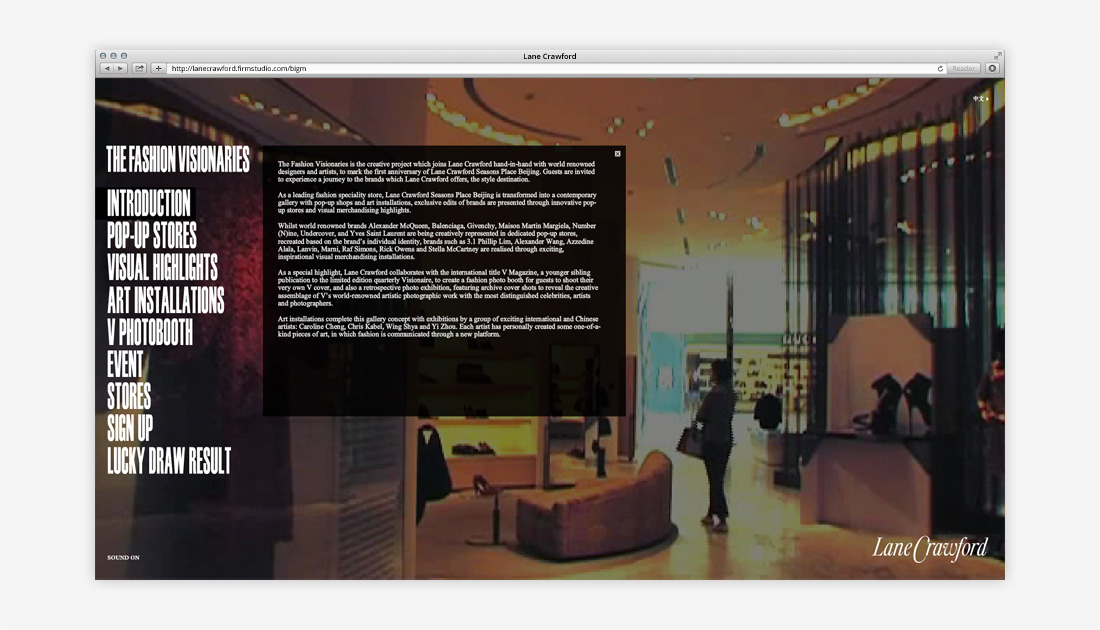Screen dimensions: 1100x630
Task: View the Stores page
Action: pos(129,396)
